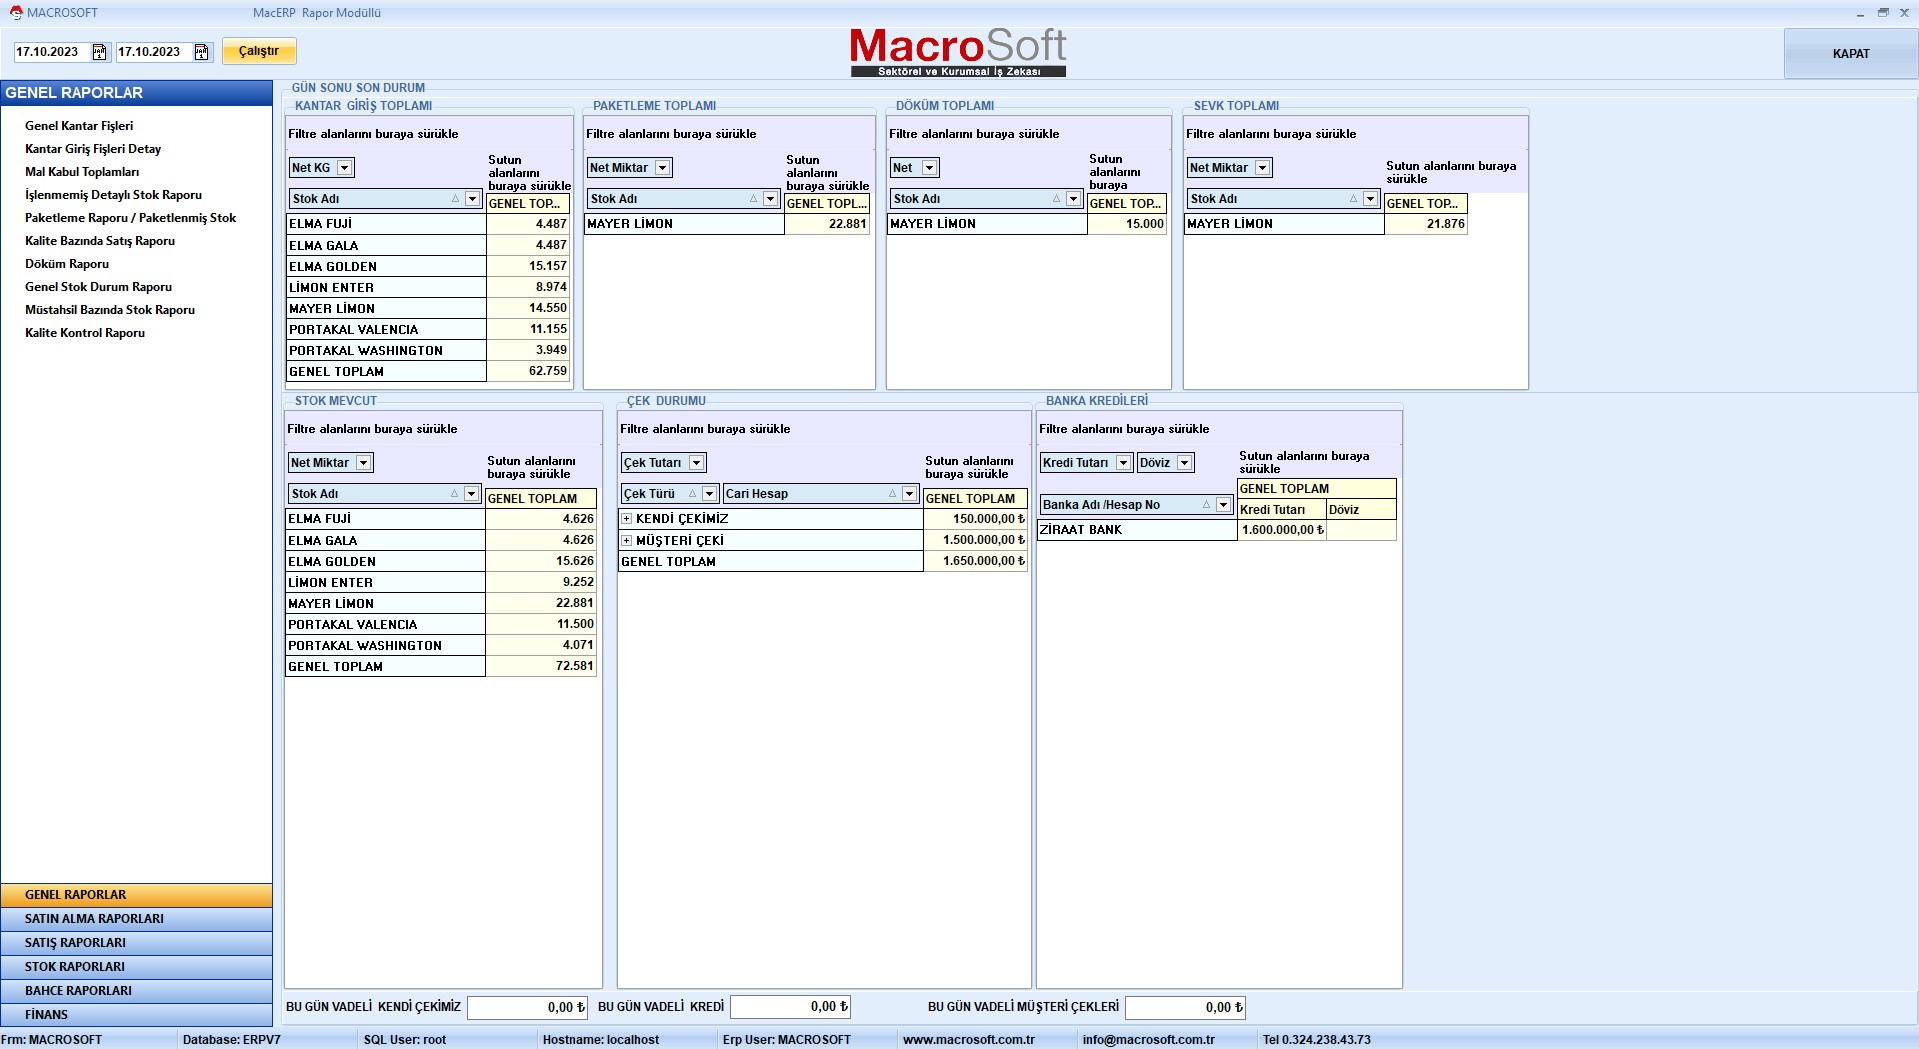The image size is (1919, 1049).
Task: Expand the MÜŞTERİ ÇEKİ row
Action: point(627,541)
